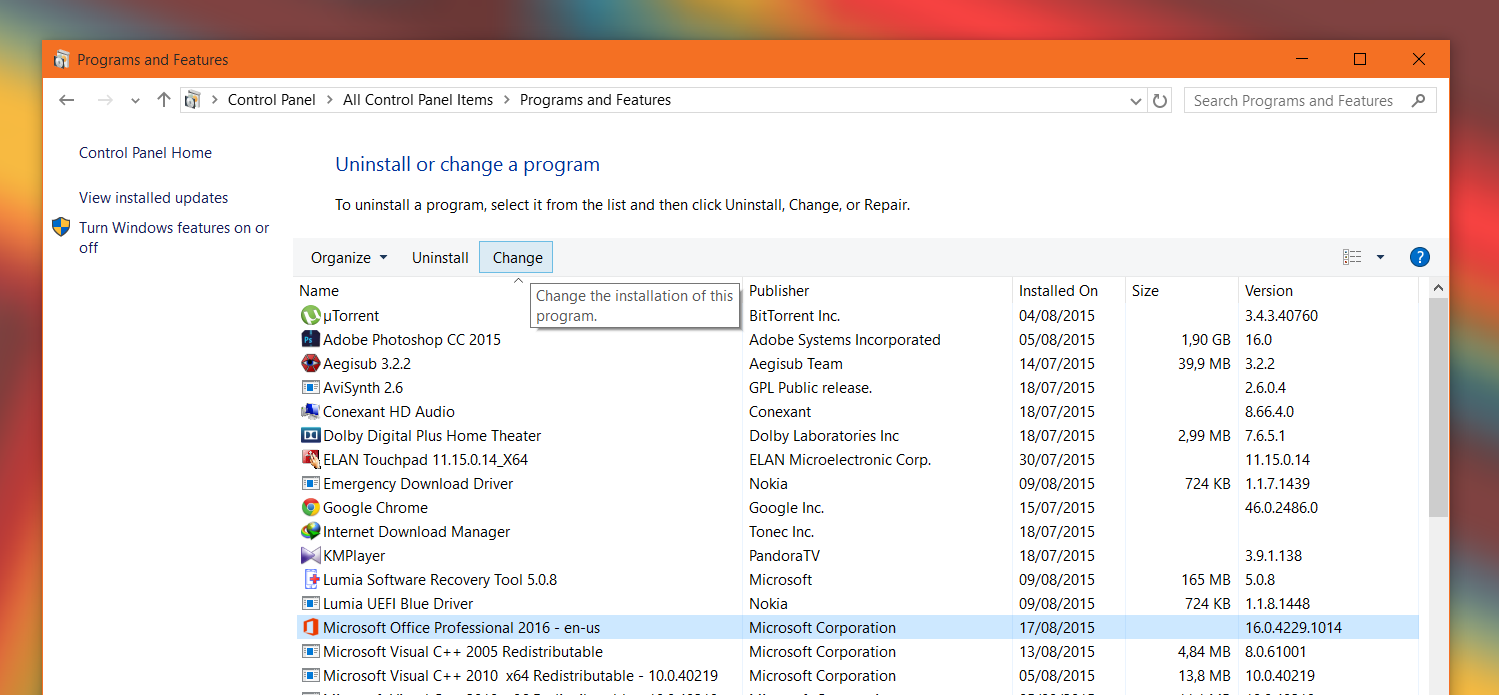Click the Lumia UEFI Blue Driver icon
The image size is (1499, 695).
point(310,604)
